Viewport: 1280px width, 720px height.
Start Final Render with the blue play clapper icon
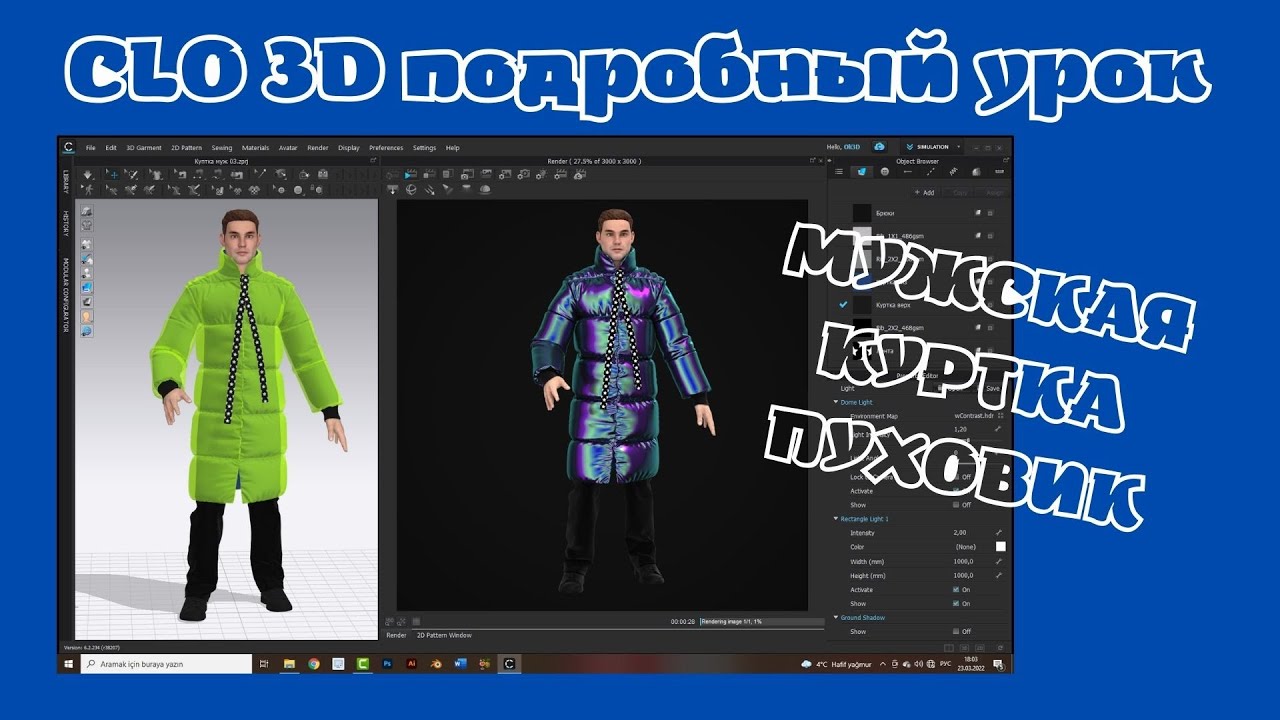[x=410, y=174]
